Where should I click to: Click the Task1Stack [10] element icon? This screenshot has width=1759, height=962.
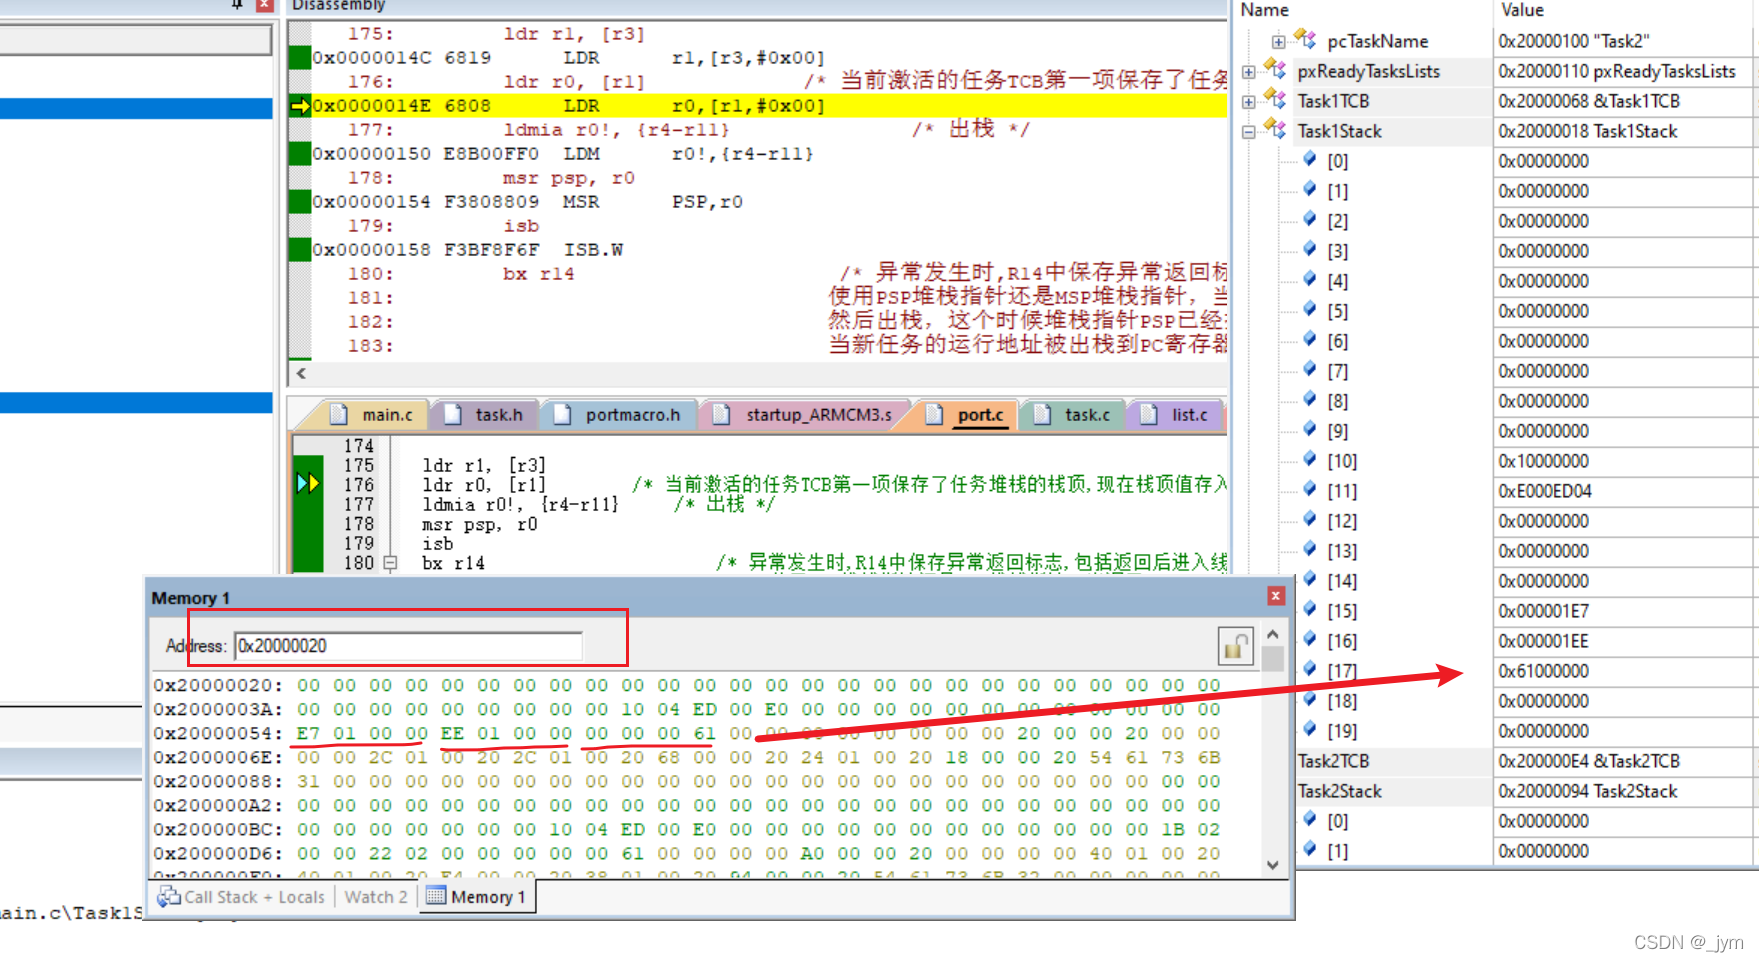click(x=1309, y=459)
